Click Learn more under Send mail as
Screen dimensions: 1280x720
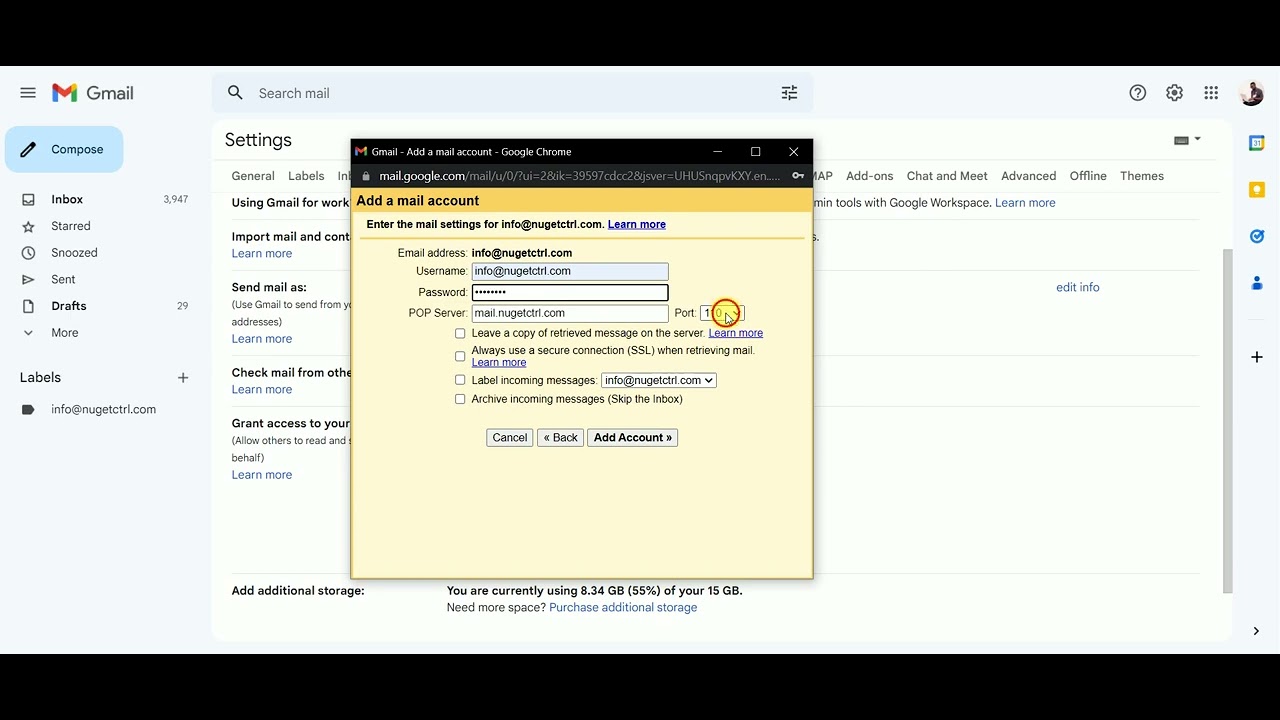point(262,339)
